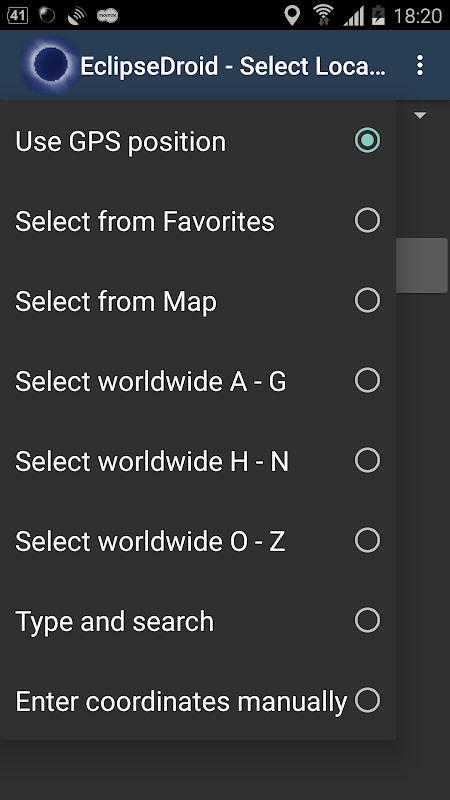Pick Select worldwide O - Z entry

click(x=198, y=541)
